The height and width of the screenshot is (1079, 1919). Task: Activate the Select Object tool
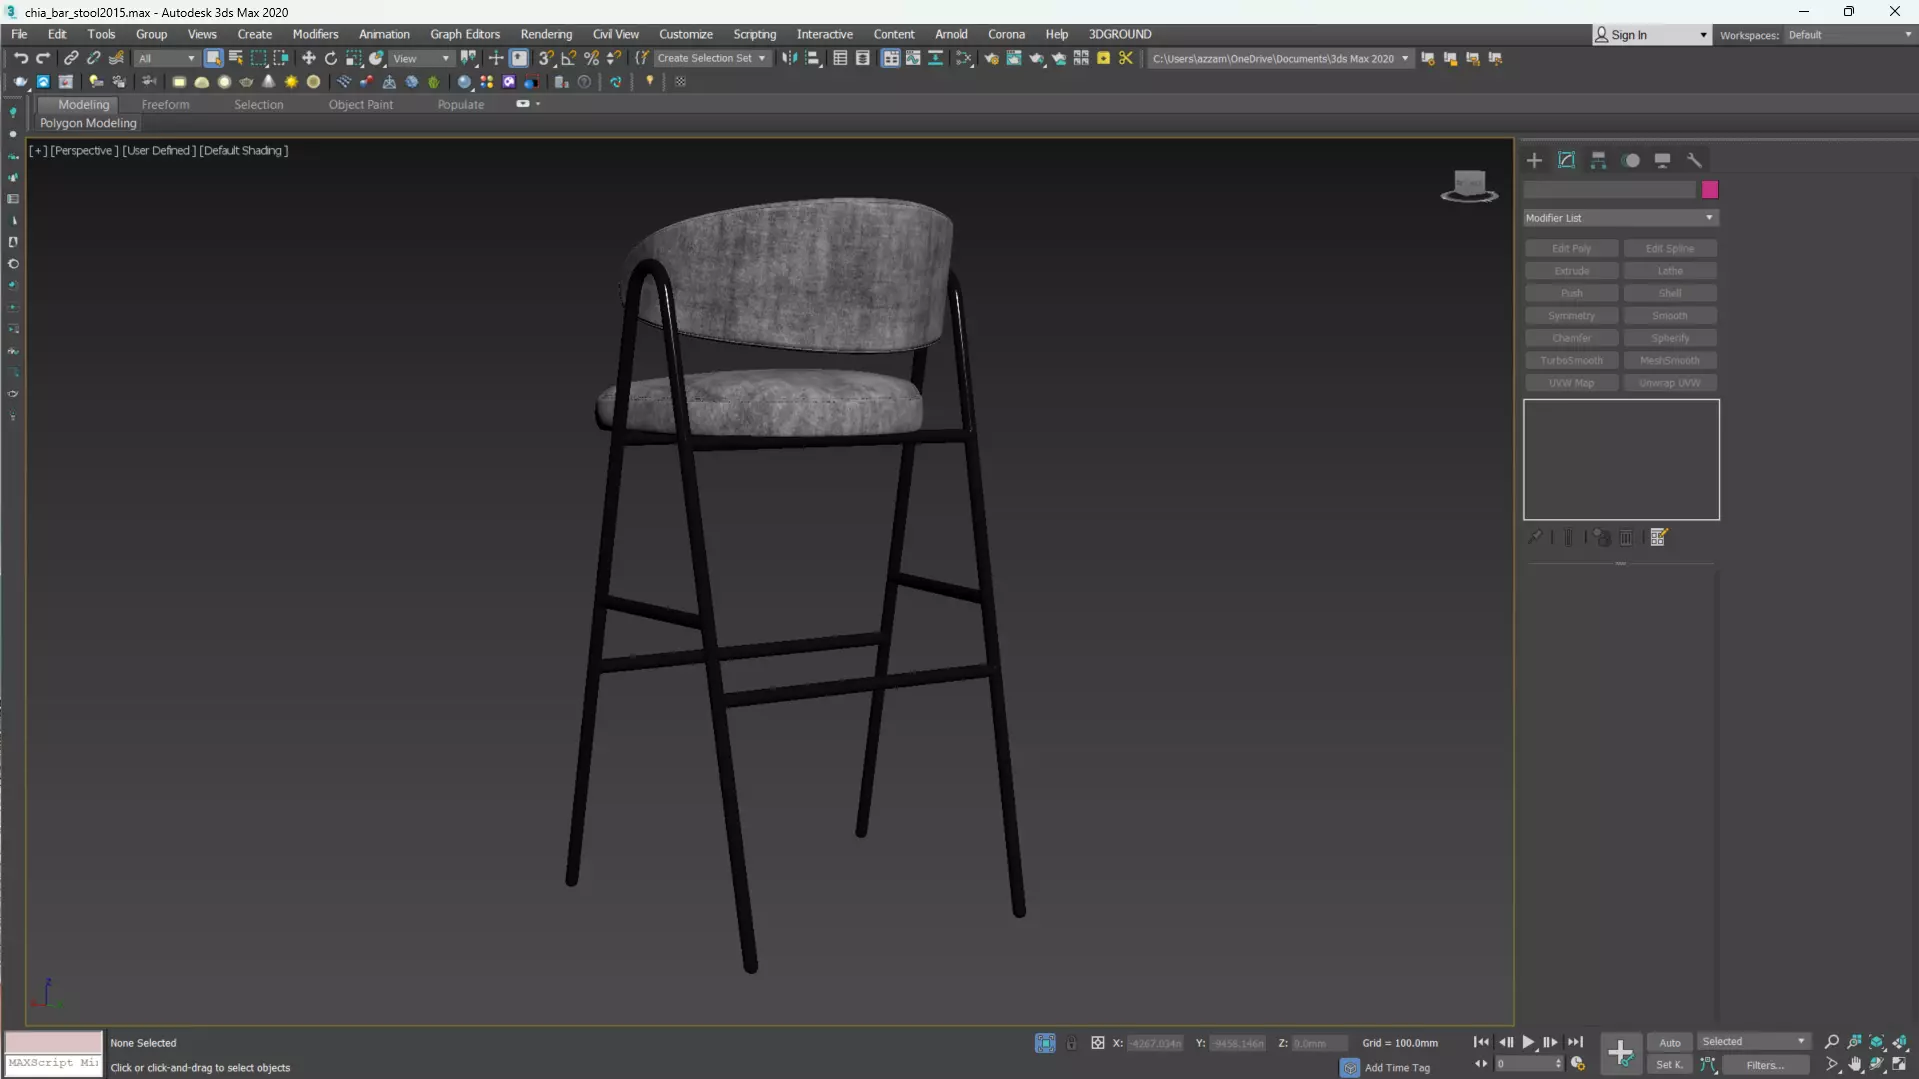click(x=213, y=58)
